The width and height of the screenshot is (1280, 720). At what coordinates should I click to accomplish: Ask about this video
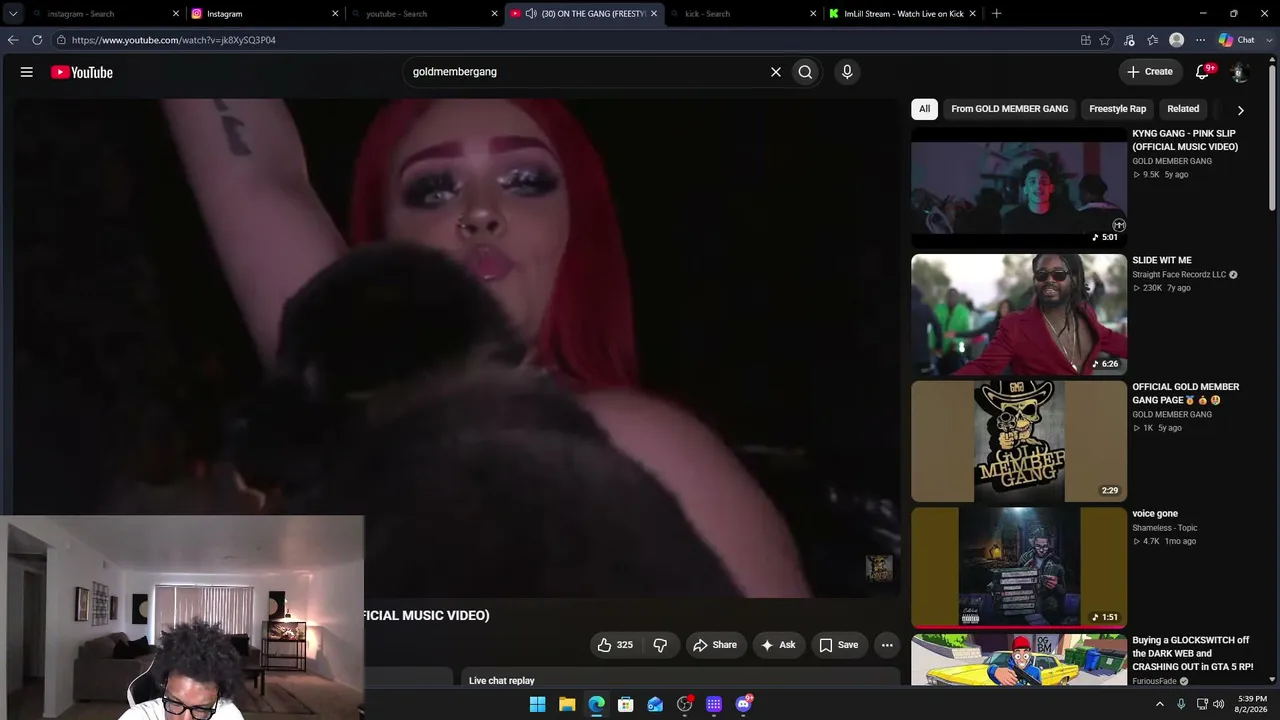click(778, 645)
